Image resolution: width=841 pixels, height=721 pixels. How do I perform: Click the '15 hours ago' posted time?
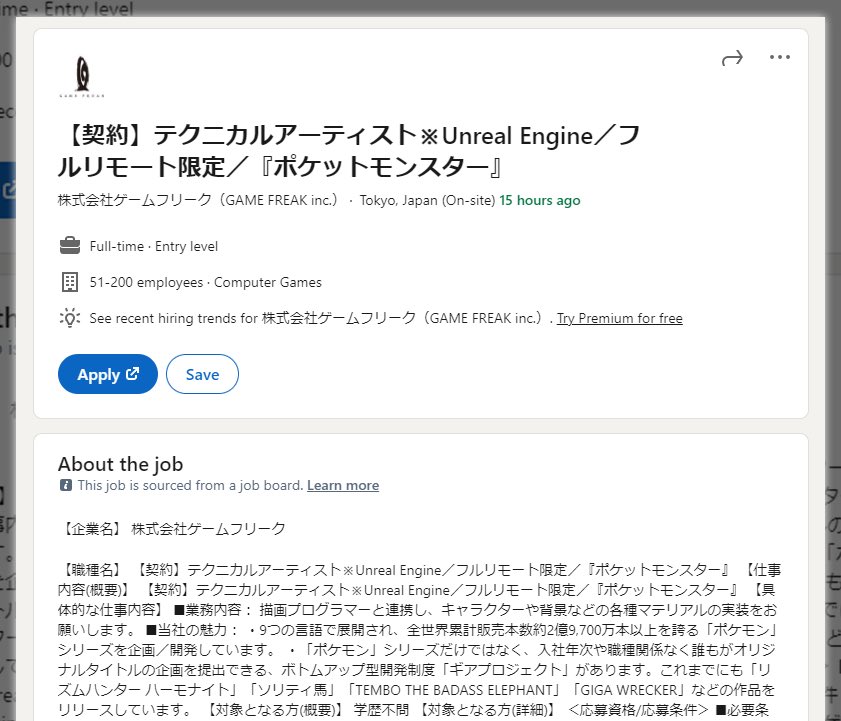540,200
